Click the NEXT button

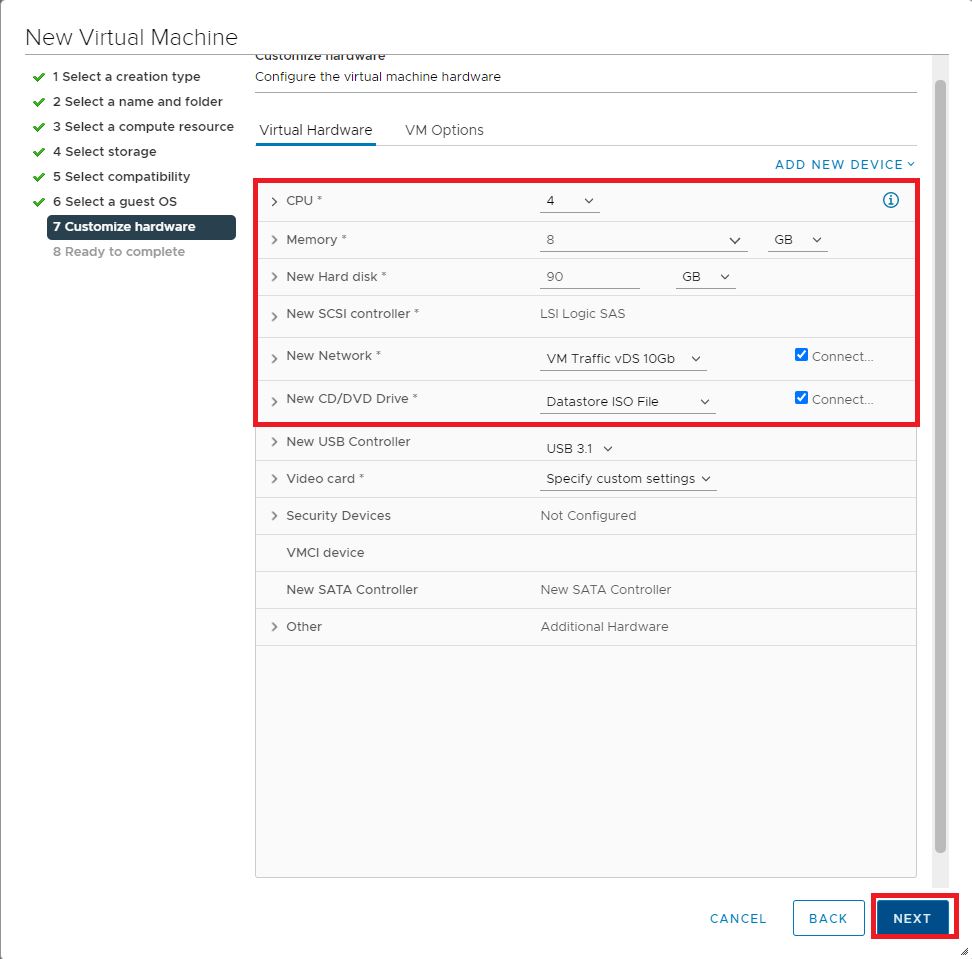(x=912, y=918)
